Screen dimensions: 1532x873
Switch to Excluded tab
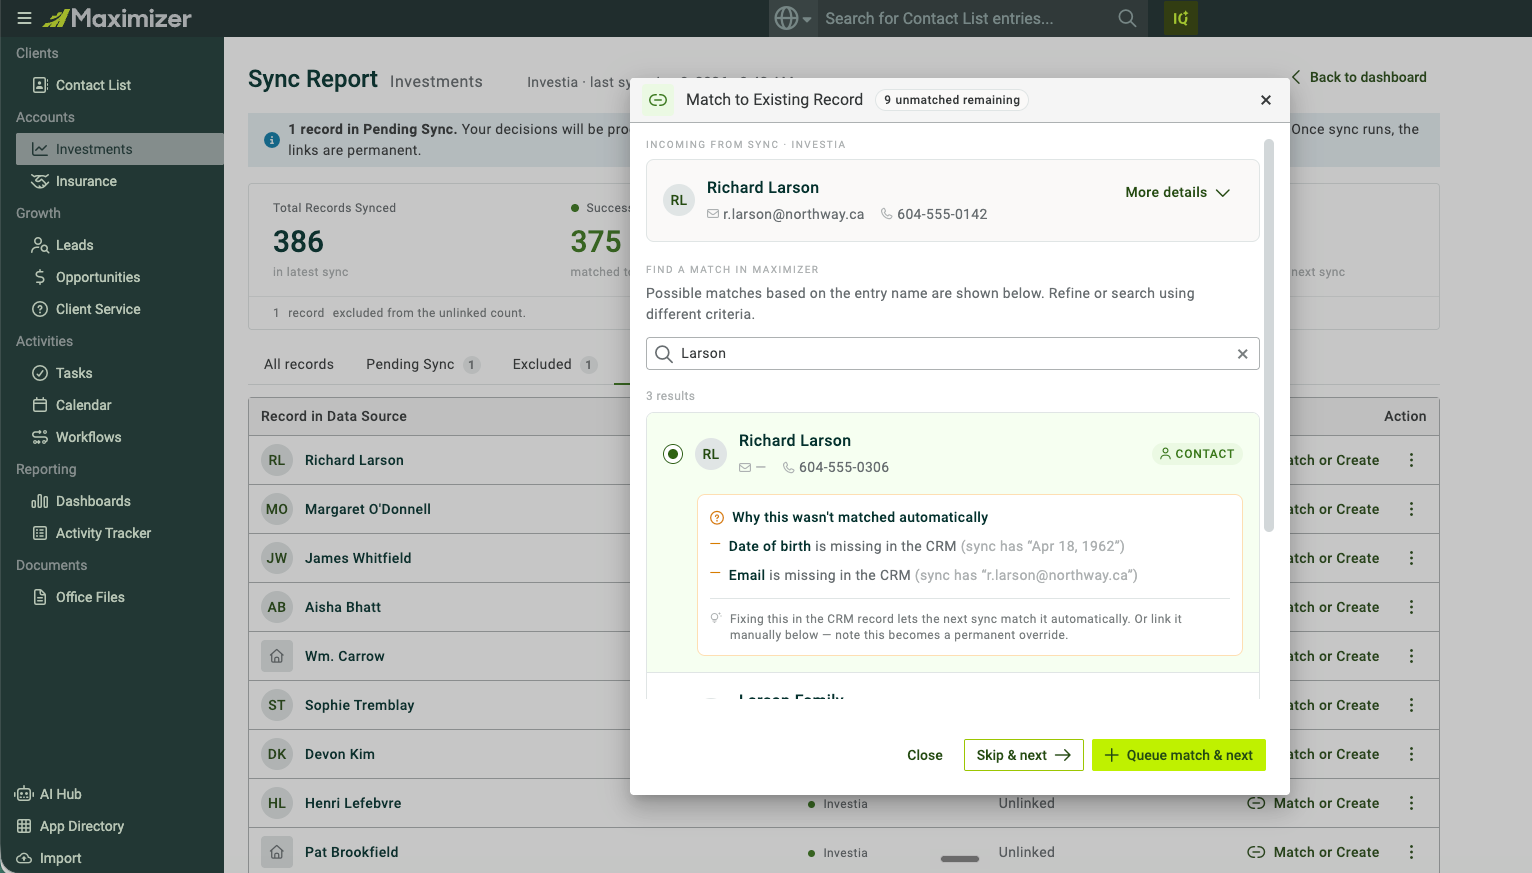[x=554, y=364]
